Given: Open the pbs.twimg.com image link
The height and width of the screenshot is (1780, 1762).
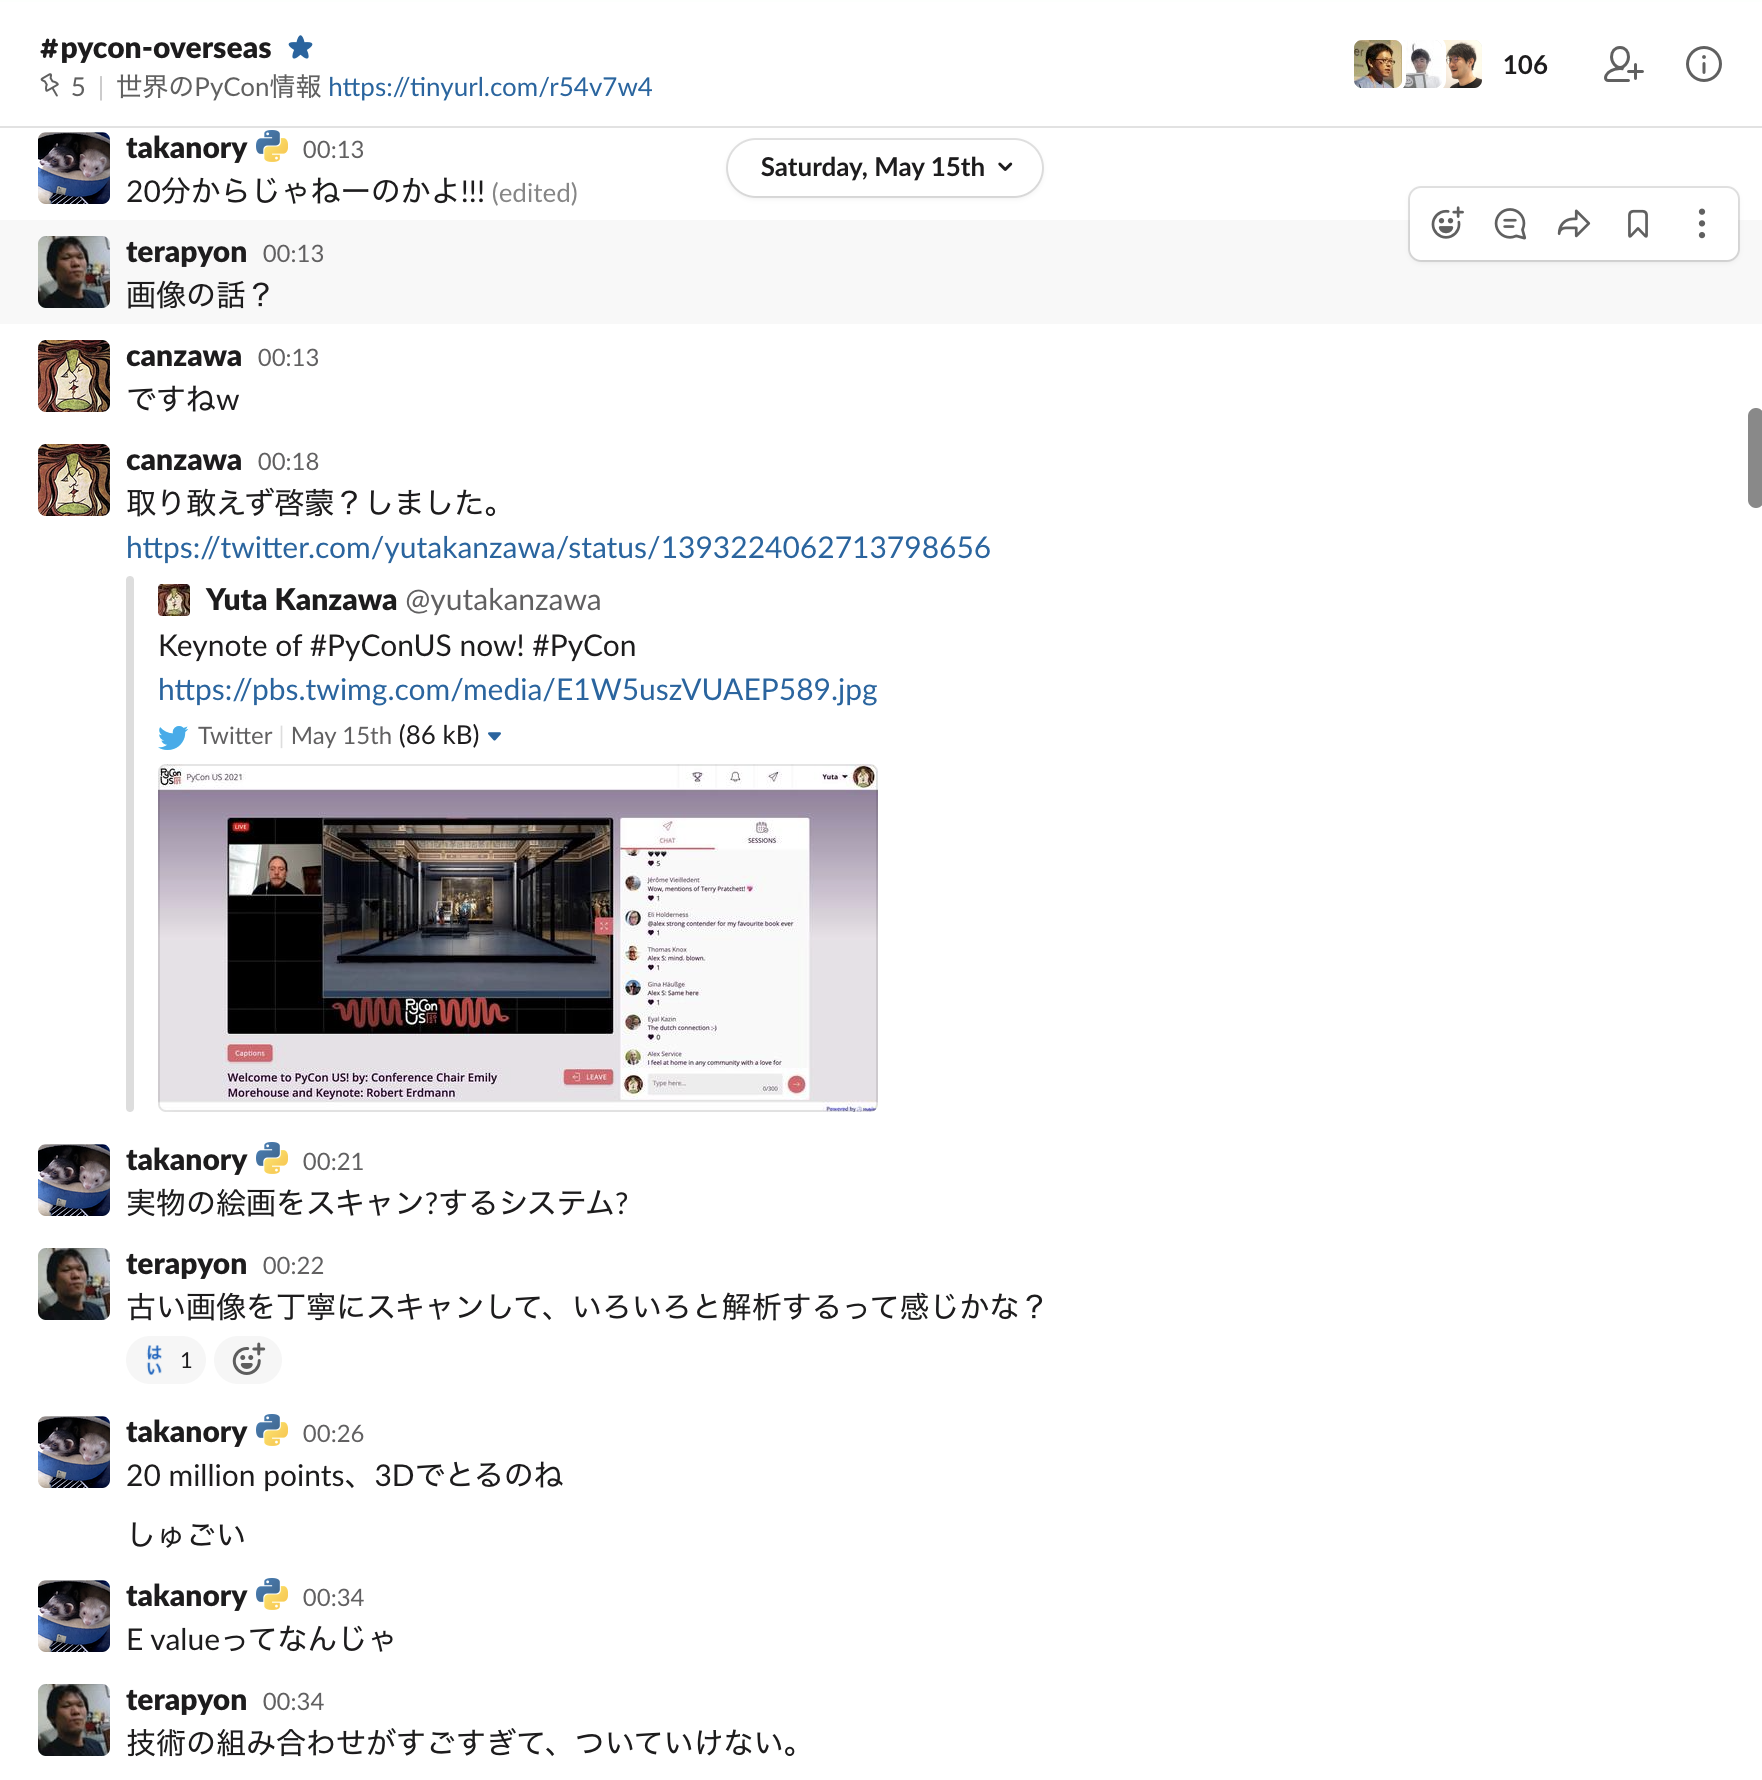Looking at the screenshot, I should [516, 689].
